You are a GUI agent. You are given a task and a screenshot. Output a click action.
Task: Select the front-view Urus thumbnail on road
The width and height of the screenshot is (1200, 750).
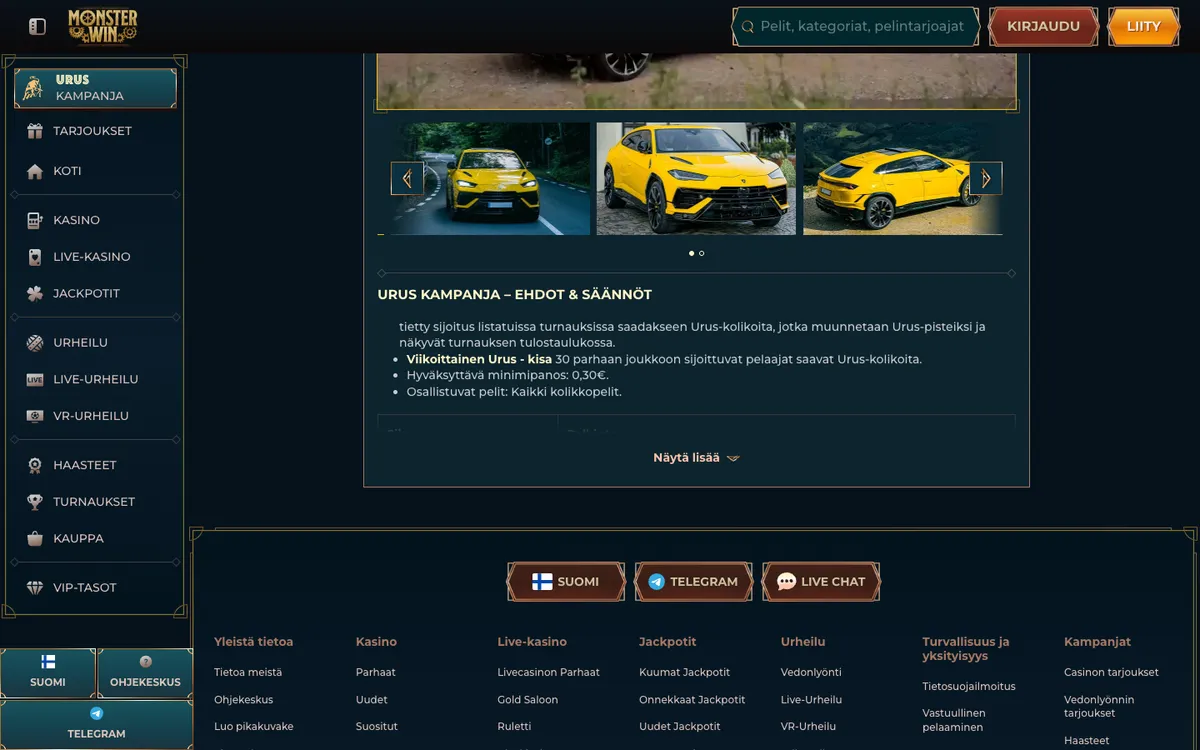(491, 179)
